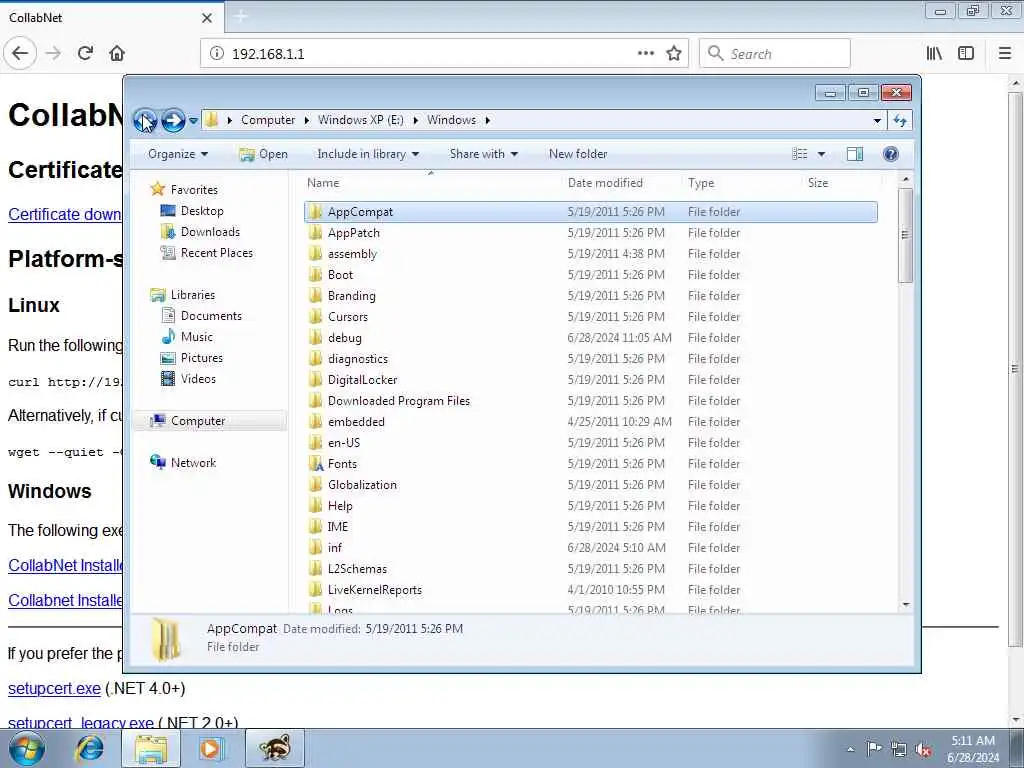Viewport: 1024px width, 768px height.
Task: Select the Boot folder icon
Action: [315, 274]
